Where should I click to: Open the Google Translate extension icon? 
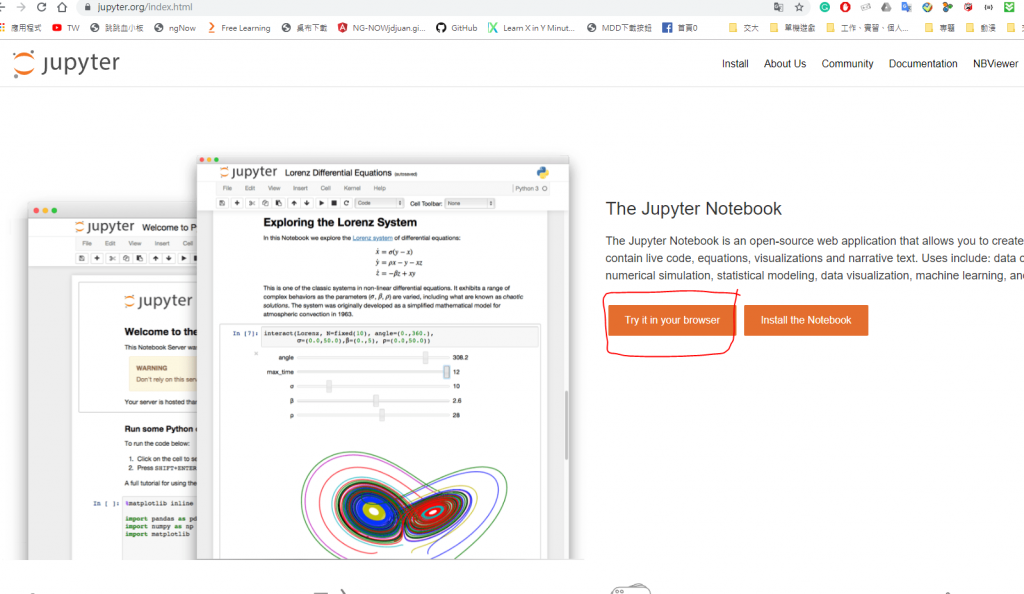coord(906,7)
